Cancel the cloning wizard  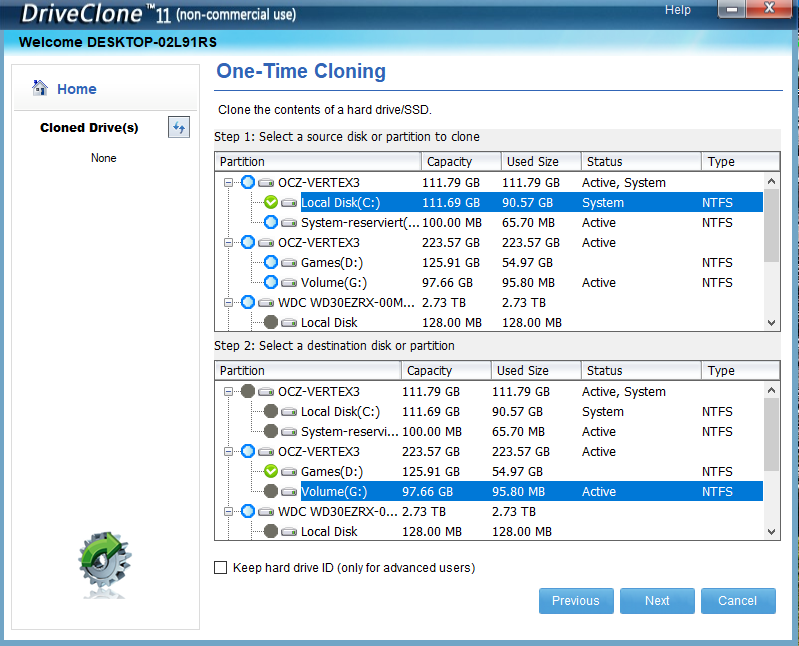(x=738, y=601)
